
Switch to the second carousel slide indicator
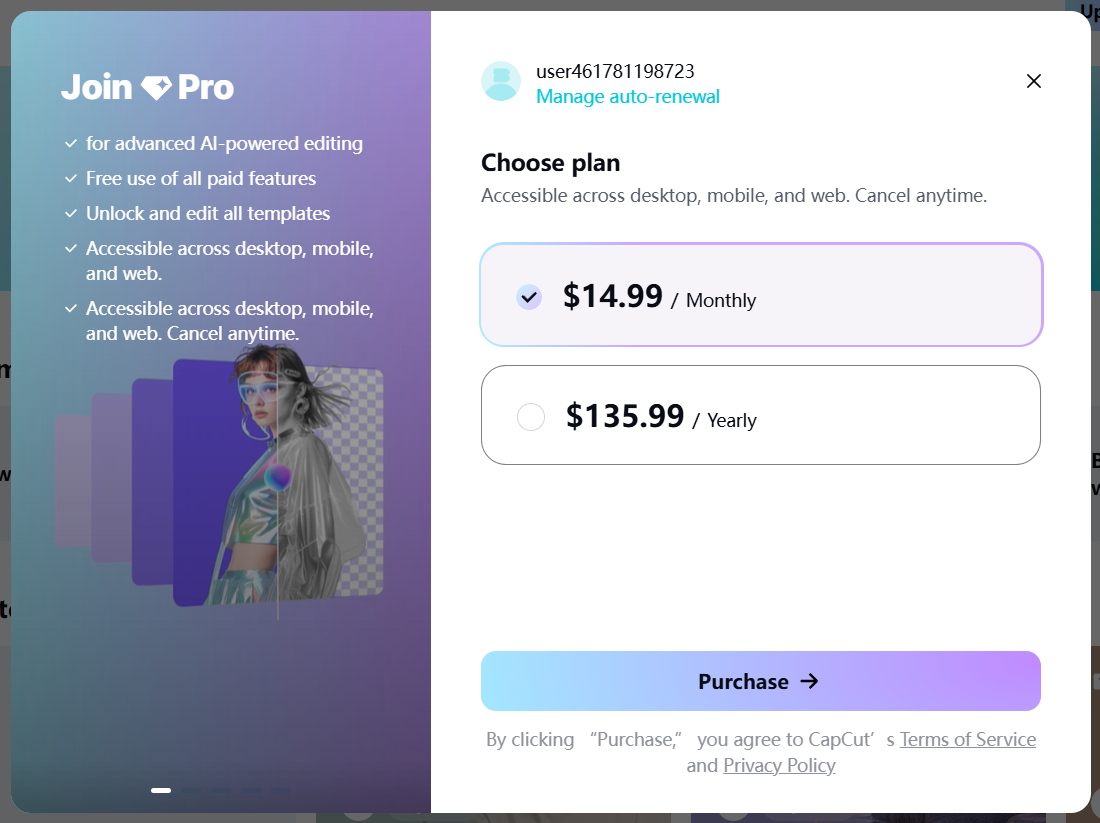pyautogui.click(x=191, y=791)
